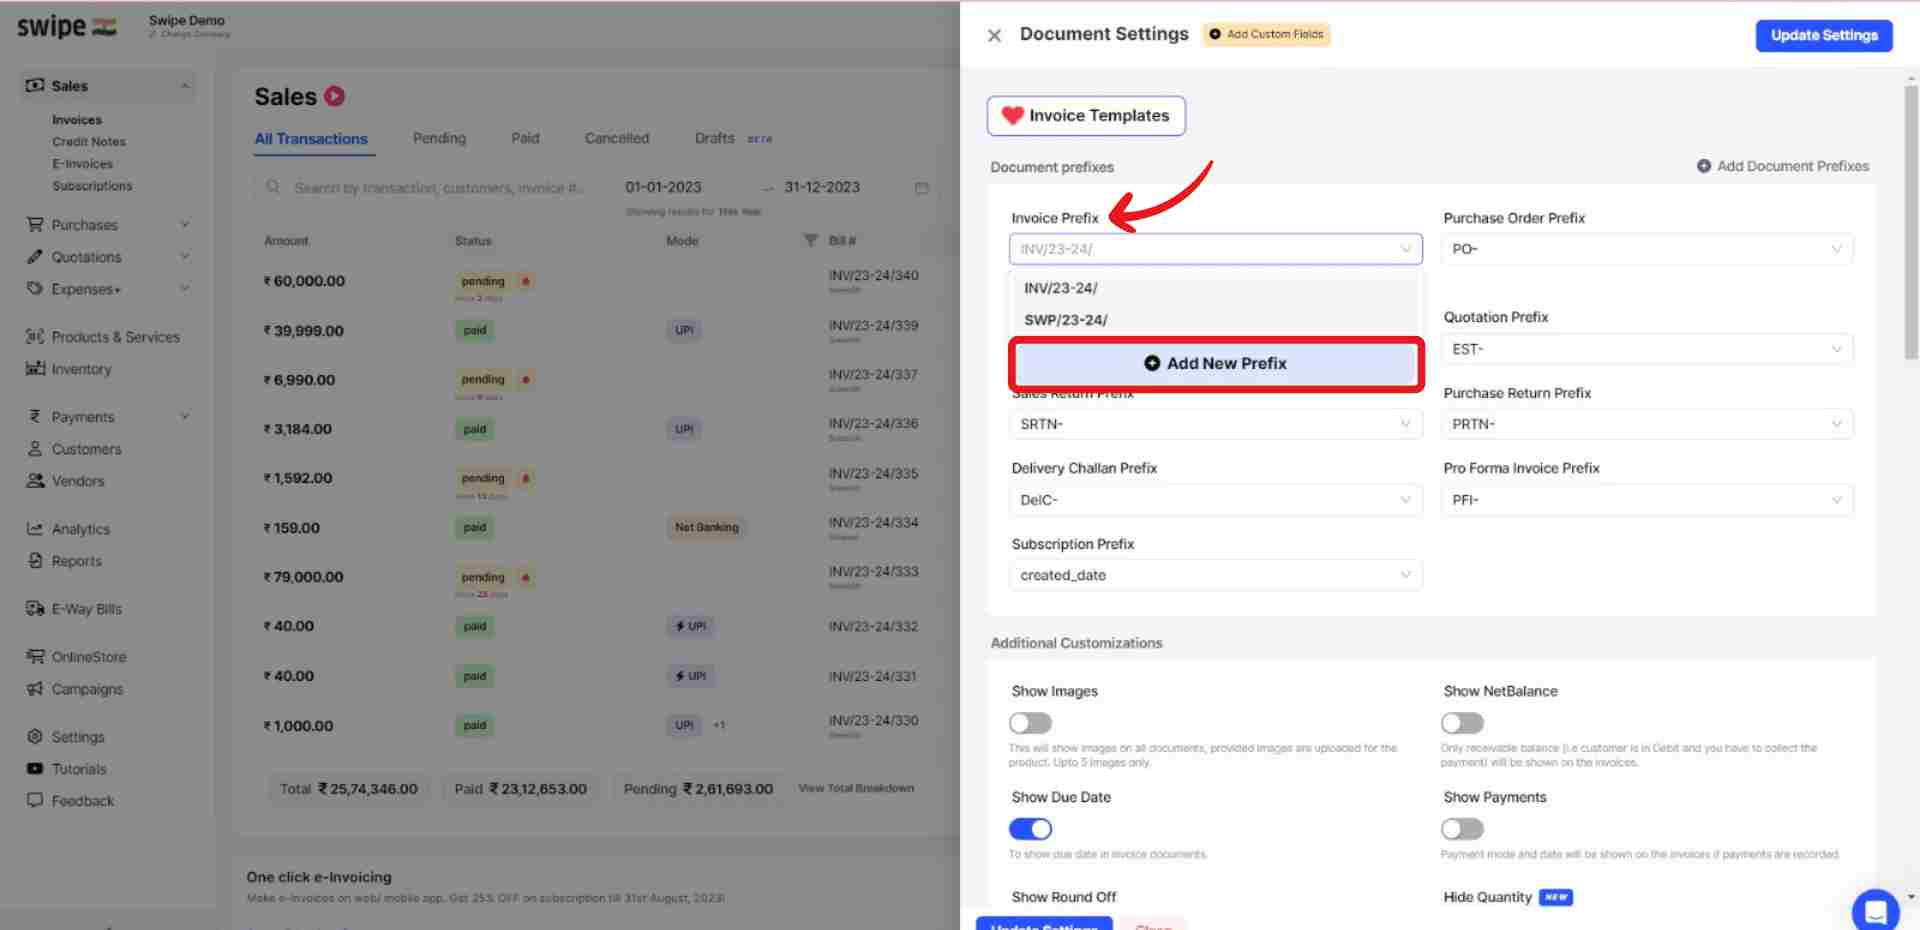1920x930 pixels.
Task: Toggle Show Images switch
Action: [x=1030, y=723]
